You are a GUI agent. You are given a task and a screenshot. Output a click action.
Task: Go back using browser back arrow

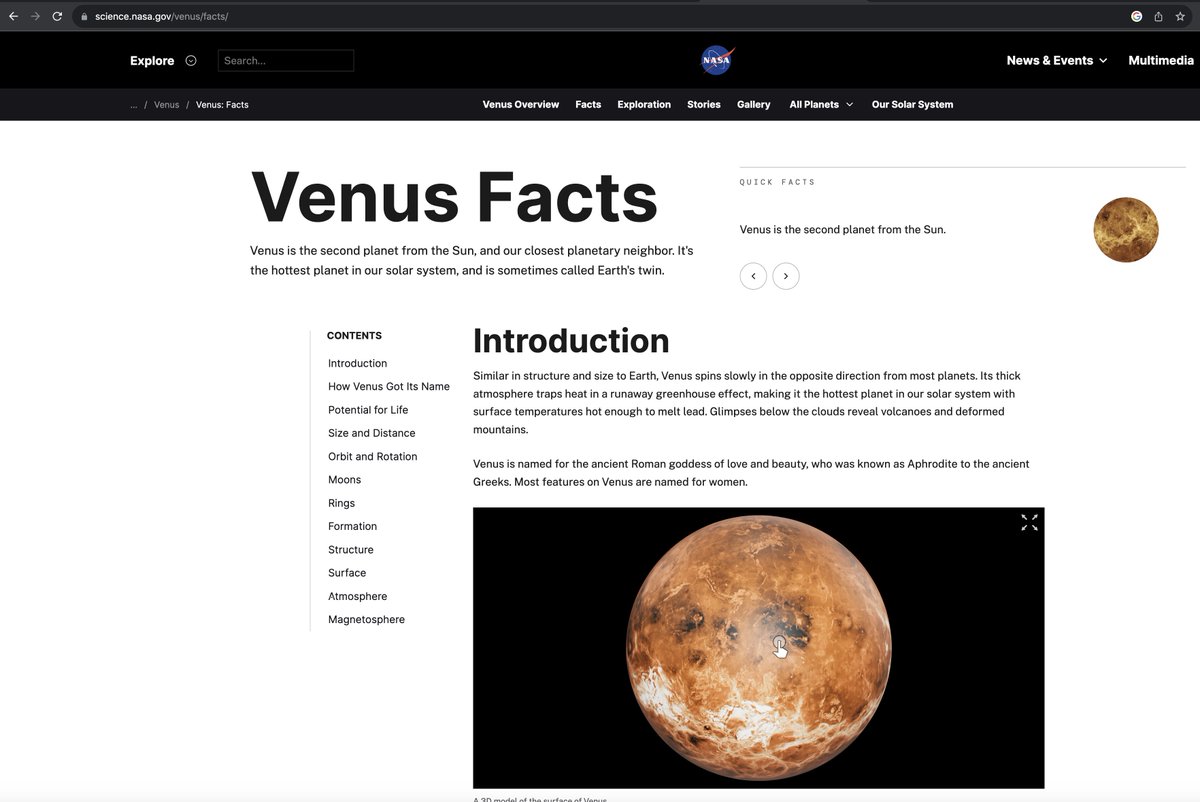tap(13, 17)
